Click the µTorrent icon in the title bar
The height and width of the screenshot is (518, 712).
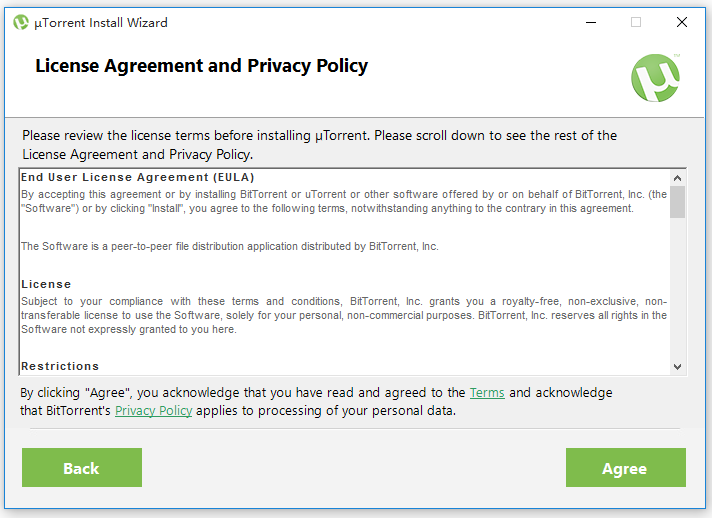[x=21, y=22]
